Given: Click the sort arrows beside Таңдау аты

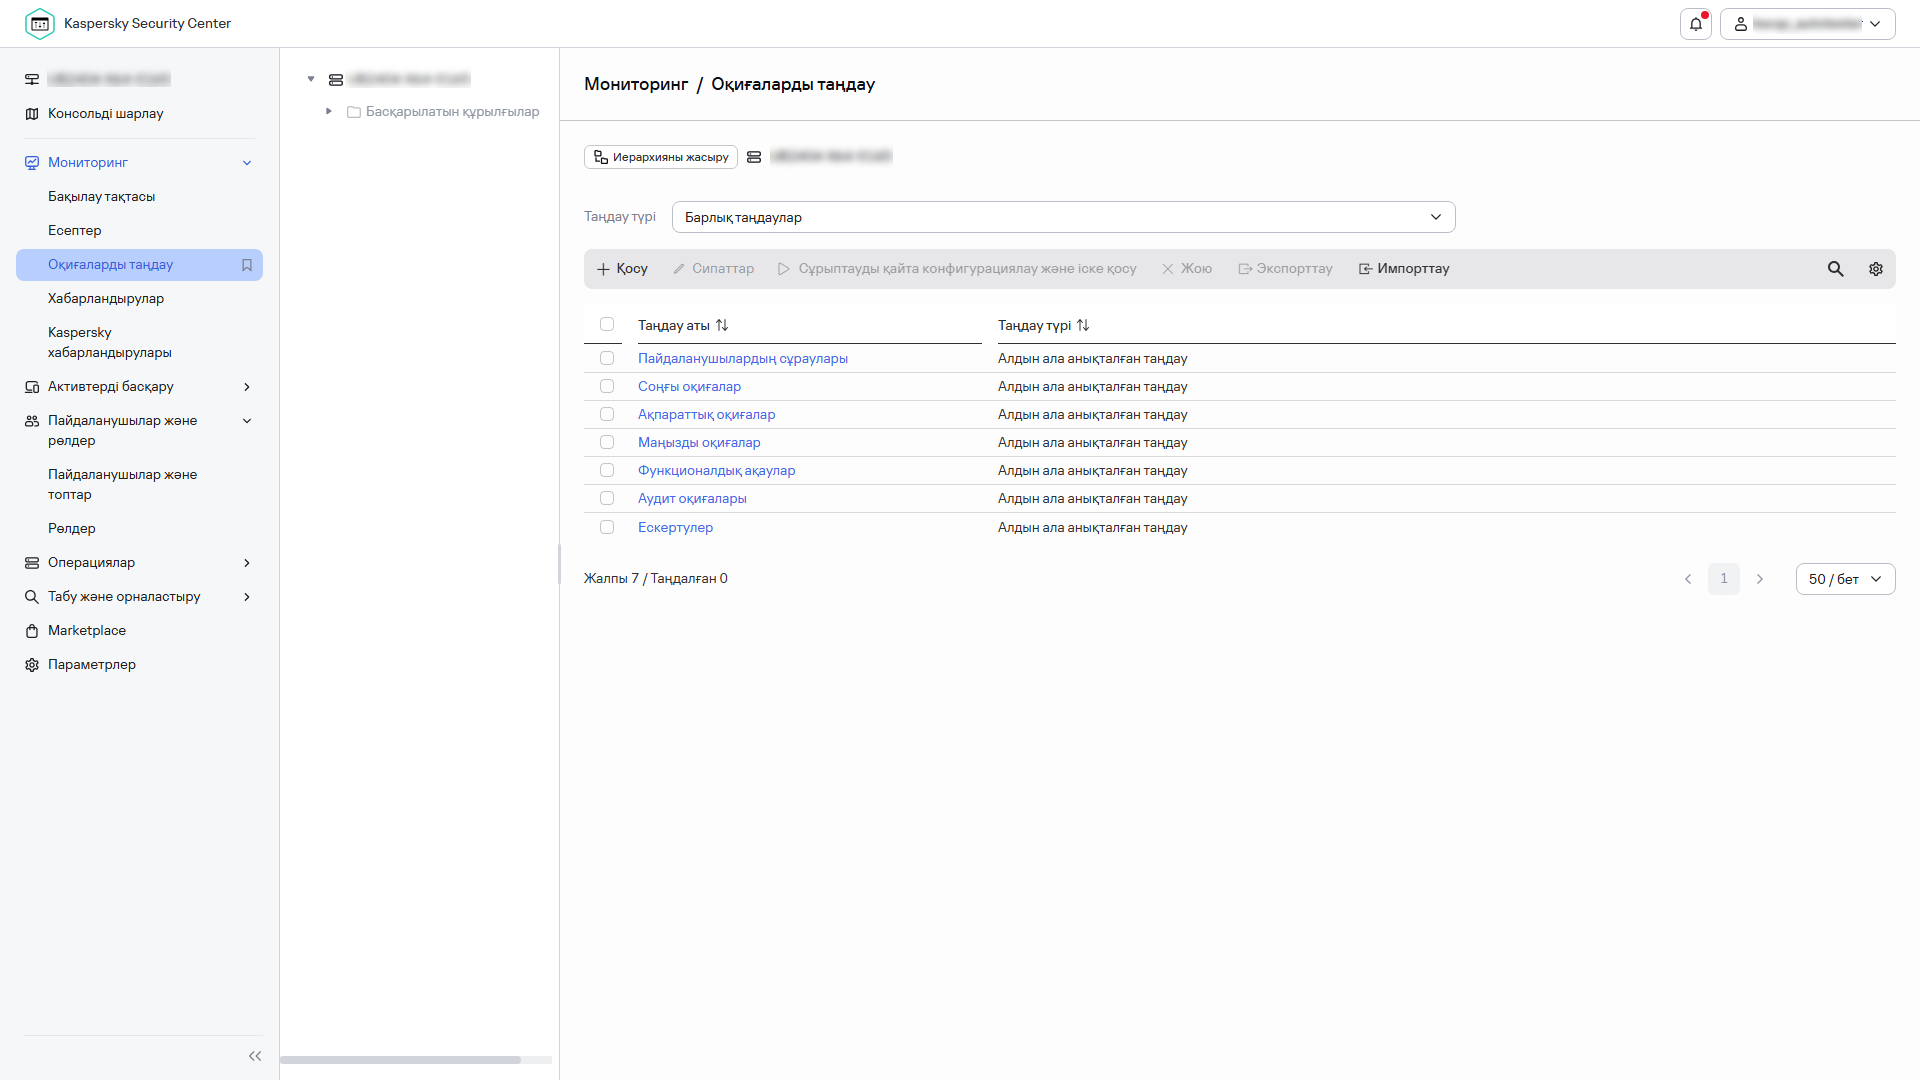Looking at the screenshot, I should point(722,326).
